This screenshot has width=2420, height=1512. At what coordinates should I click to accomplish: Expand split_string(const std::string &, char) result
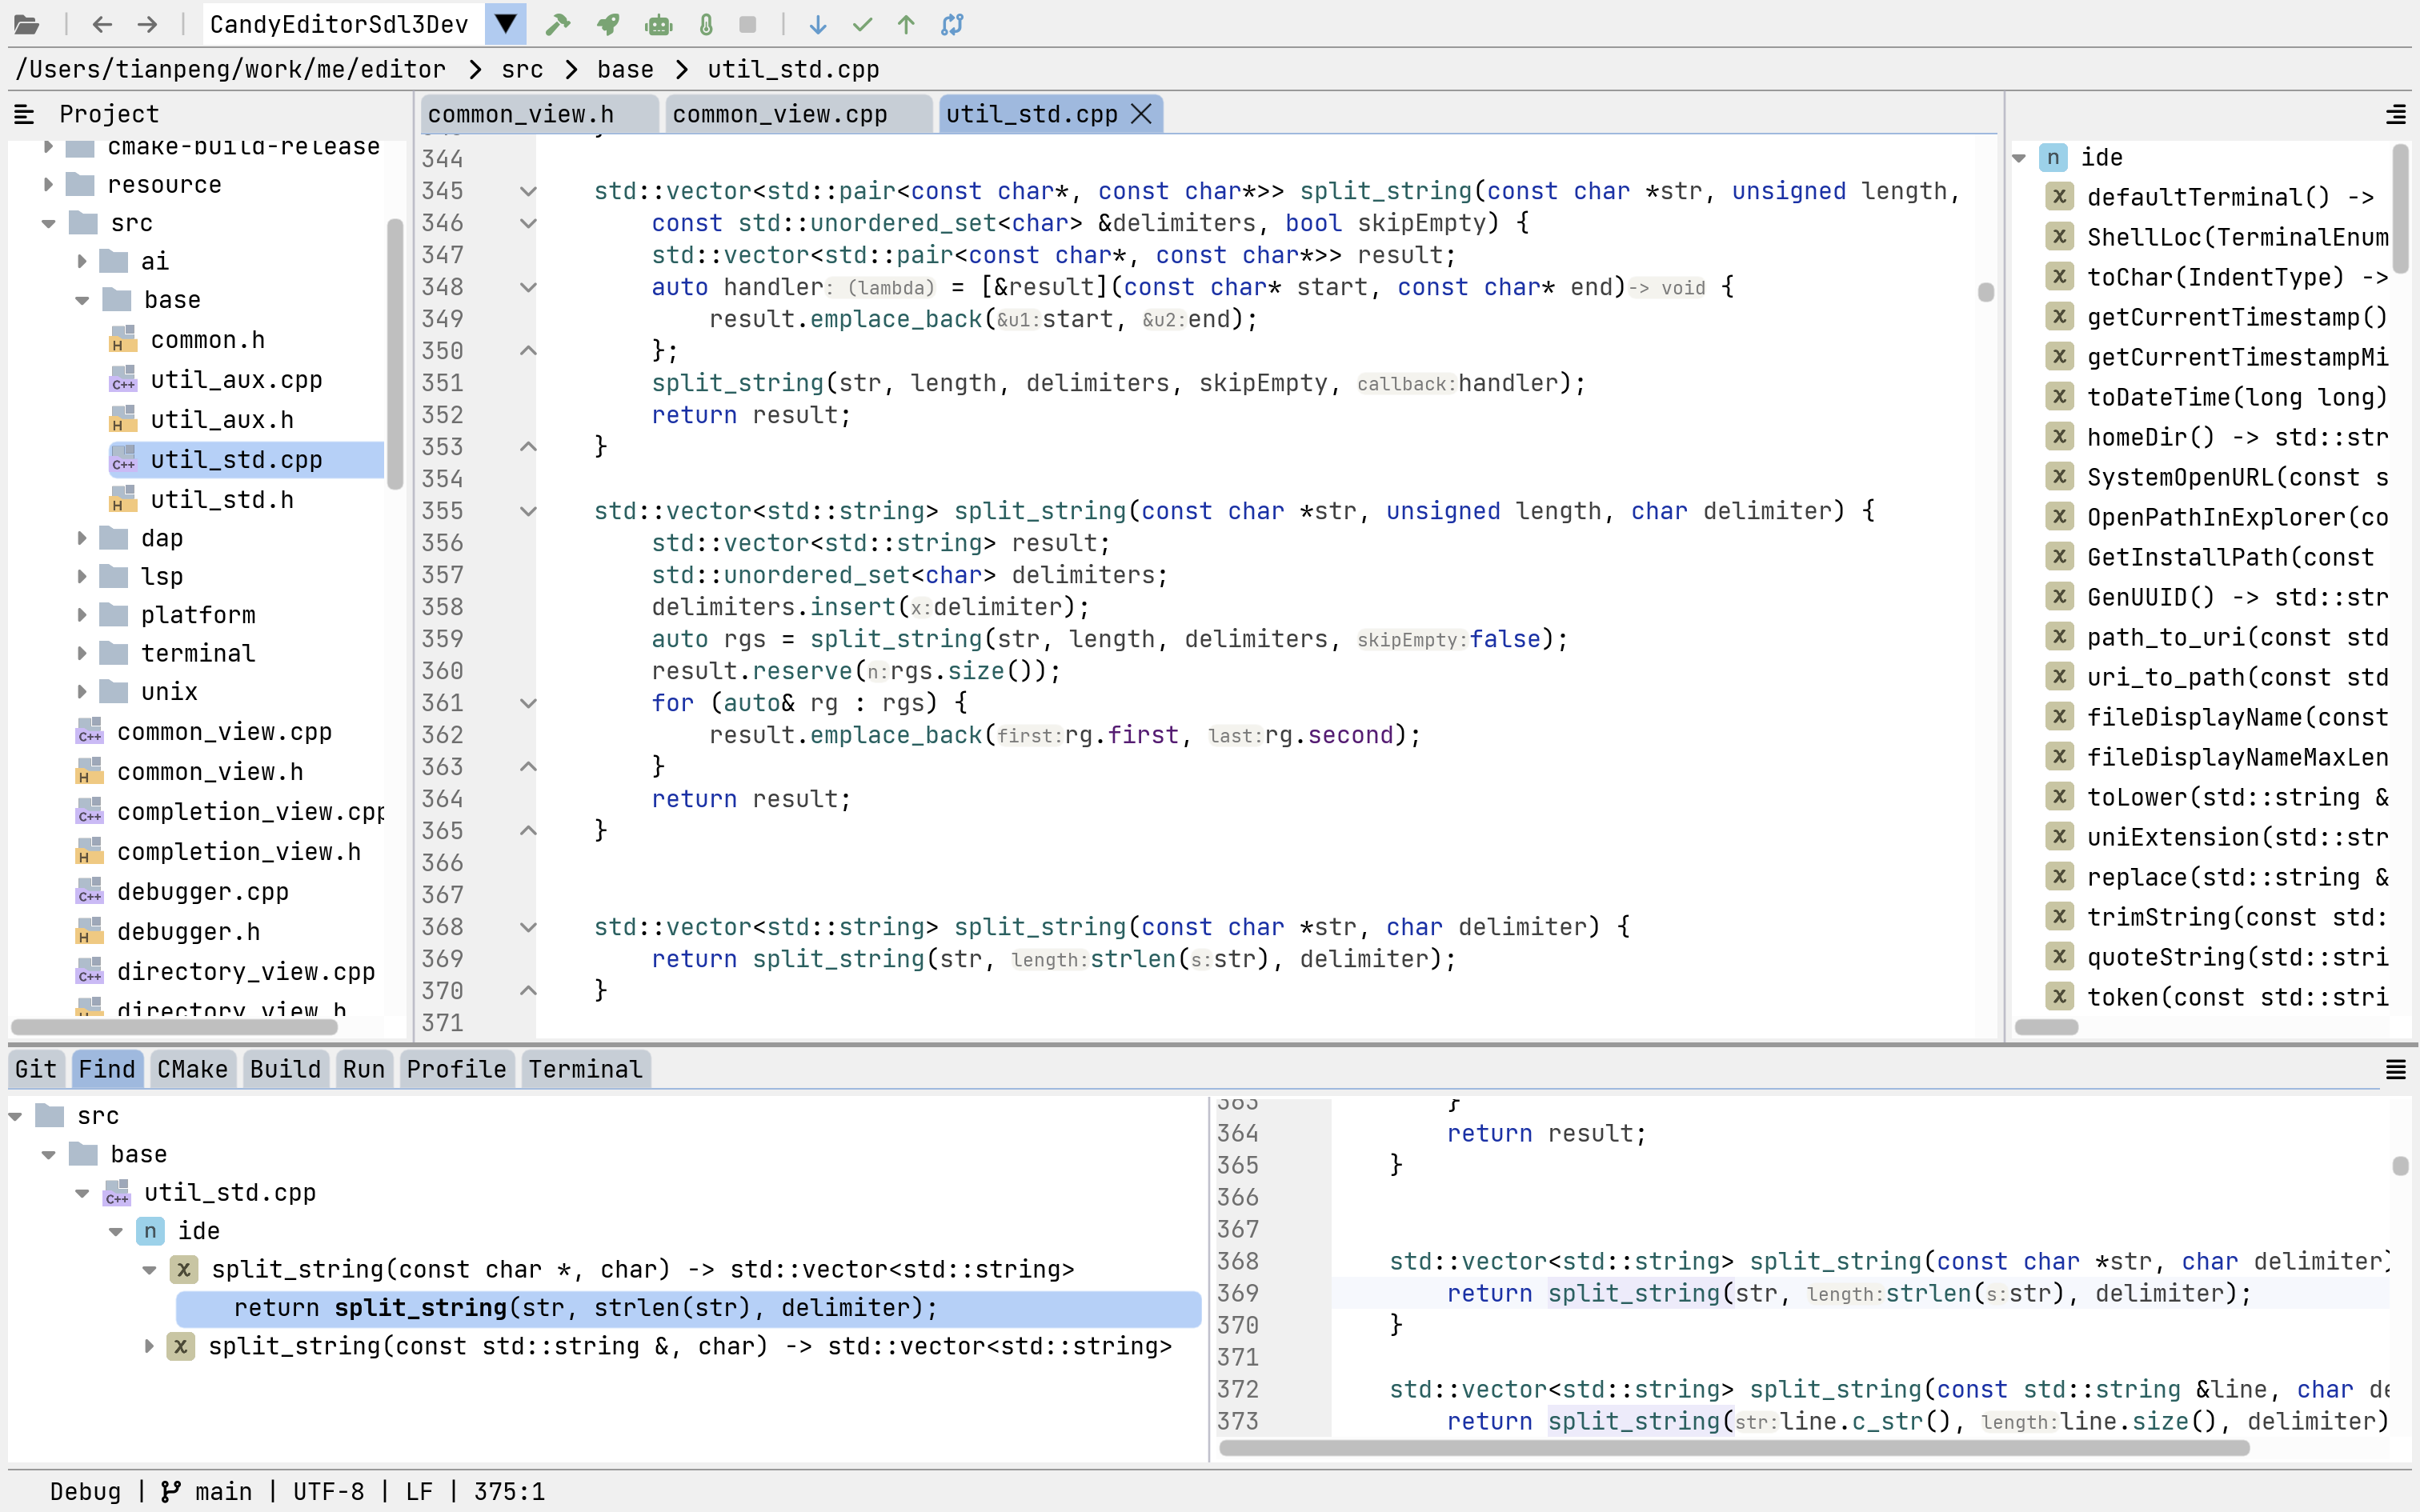pos(149,1346)
